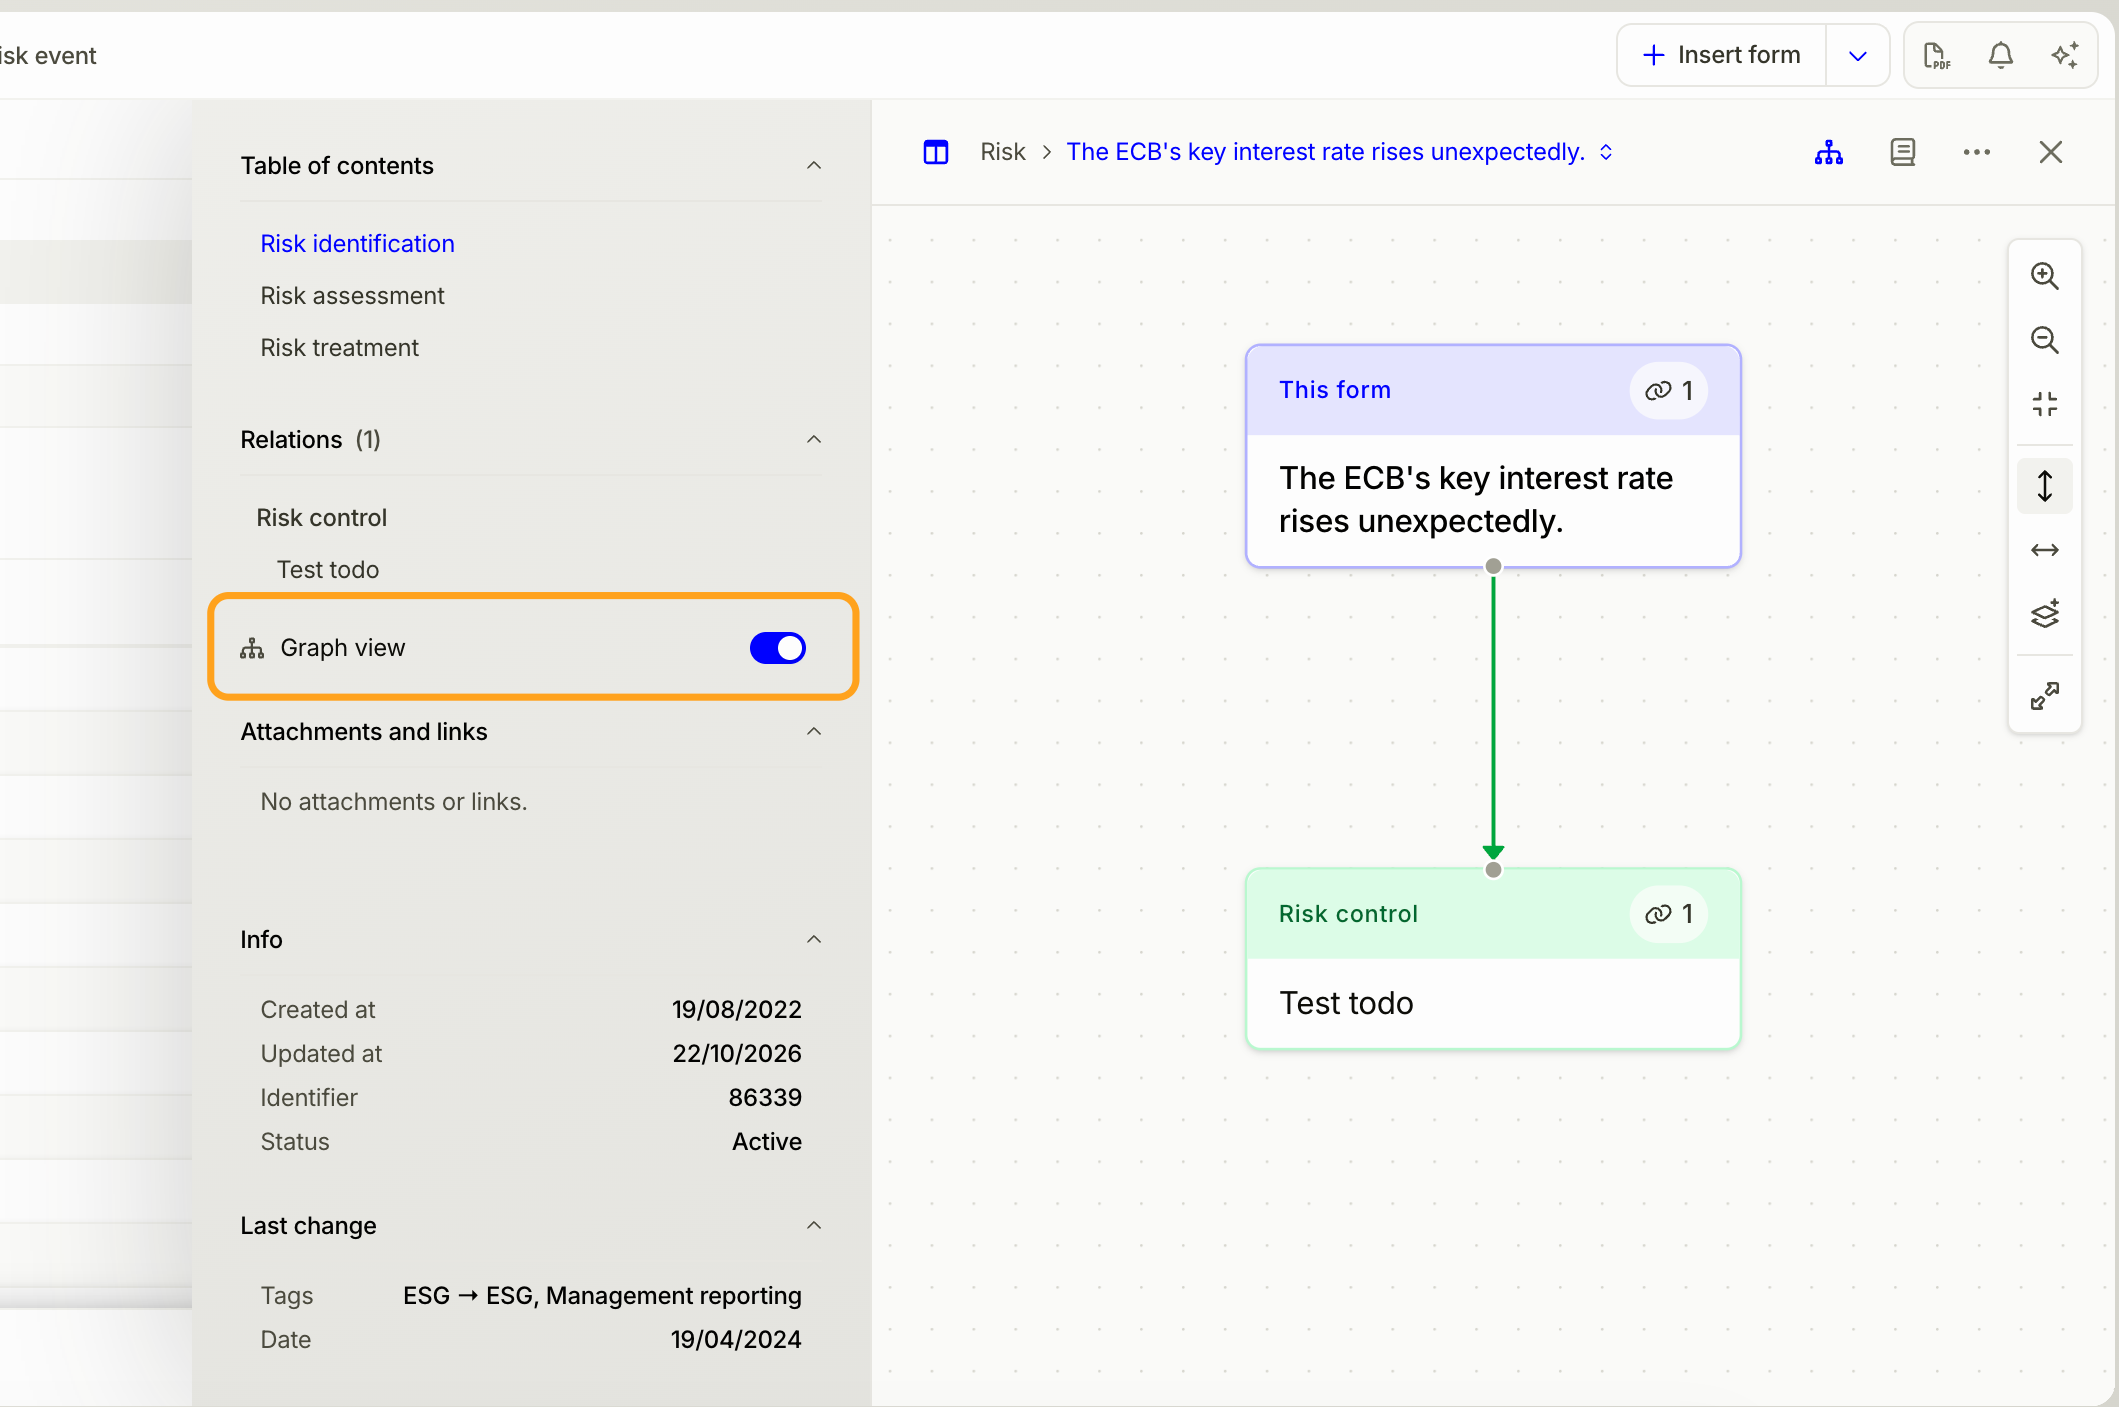Open the Insert form dropdown arrow
Image resolution: width=2119 pixels, height=1407 pixels.
1857,56
